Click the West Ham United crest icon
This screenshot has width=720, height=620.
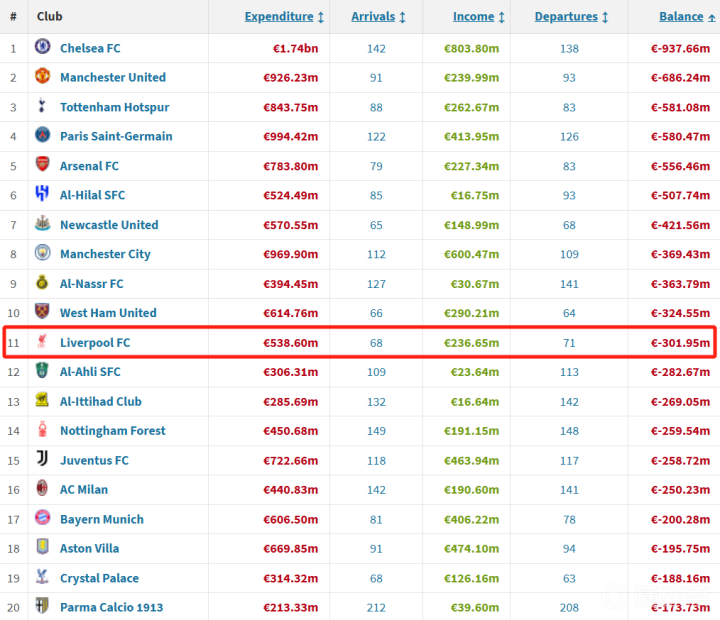coord(43,311)
